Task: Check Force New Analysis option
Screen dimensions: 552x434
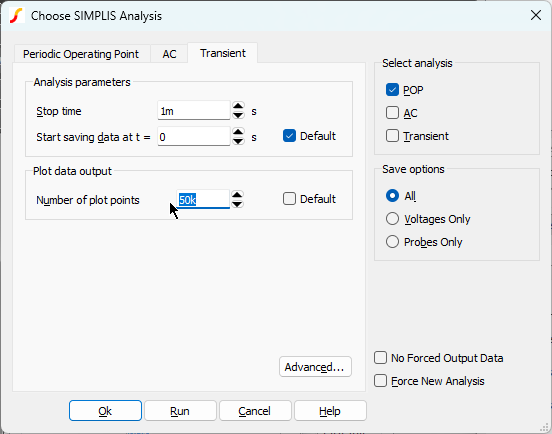Action: [381, 381]
